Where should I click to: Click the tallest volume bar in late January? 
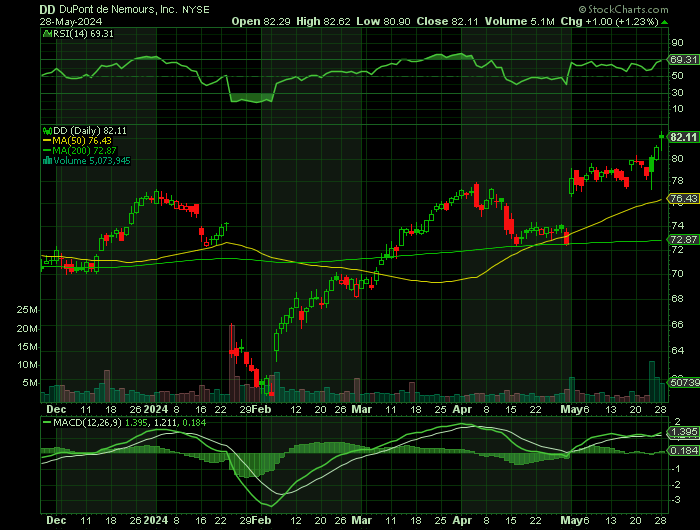(x=231, y=363)
